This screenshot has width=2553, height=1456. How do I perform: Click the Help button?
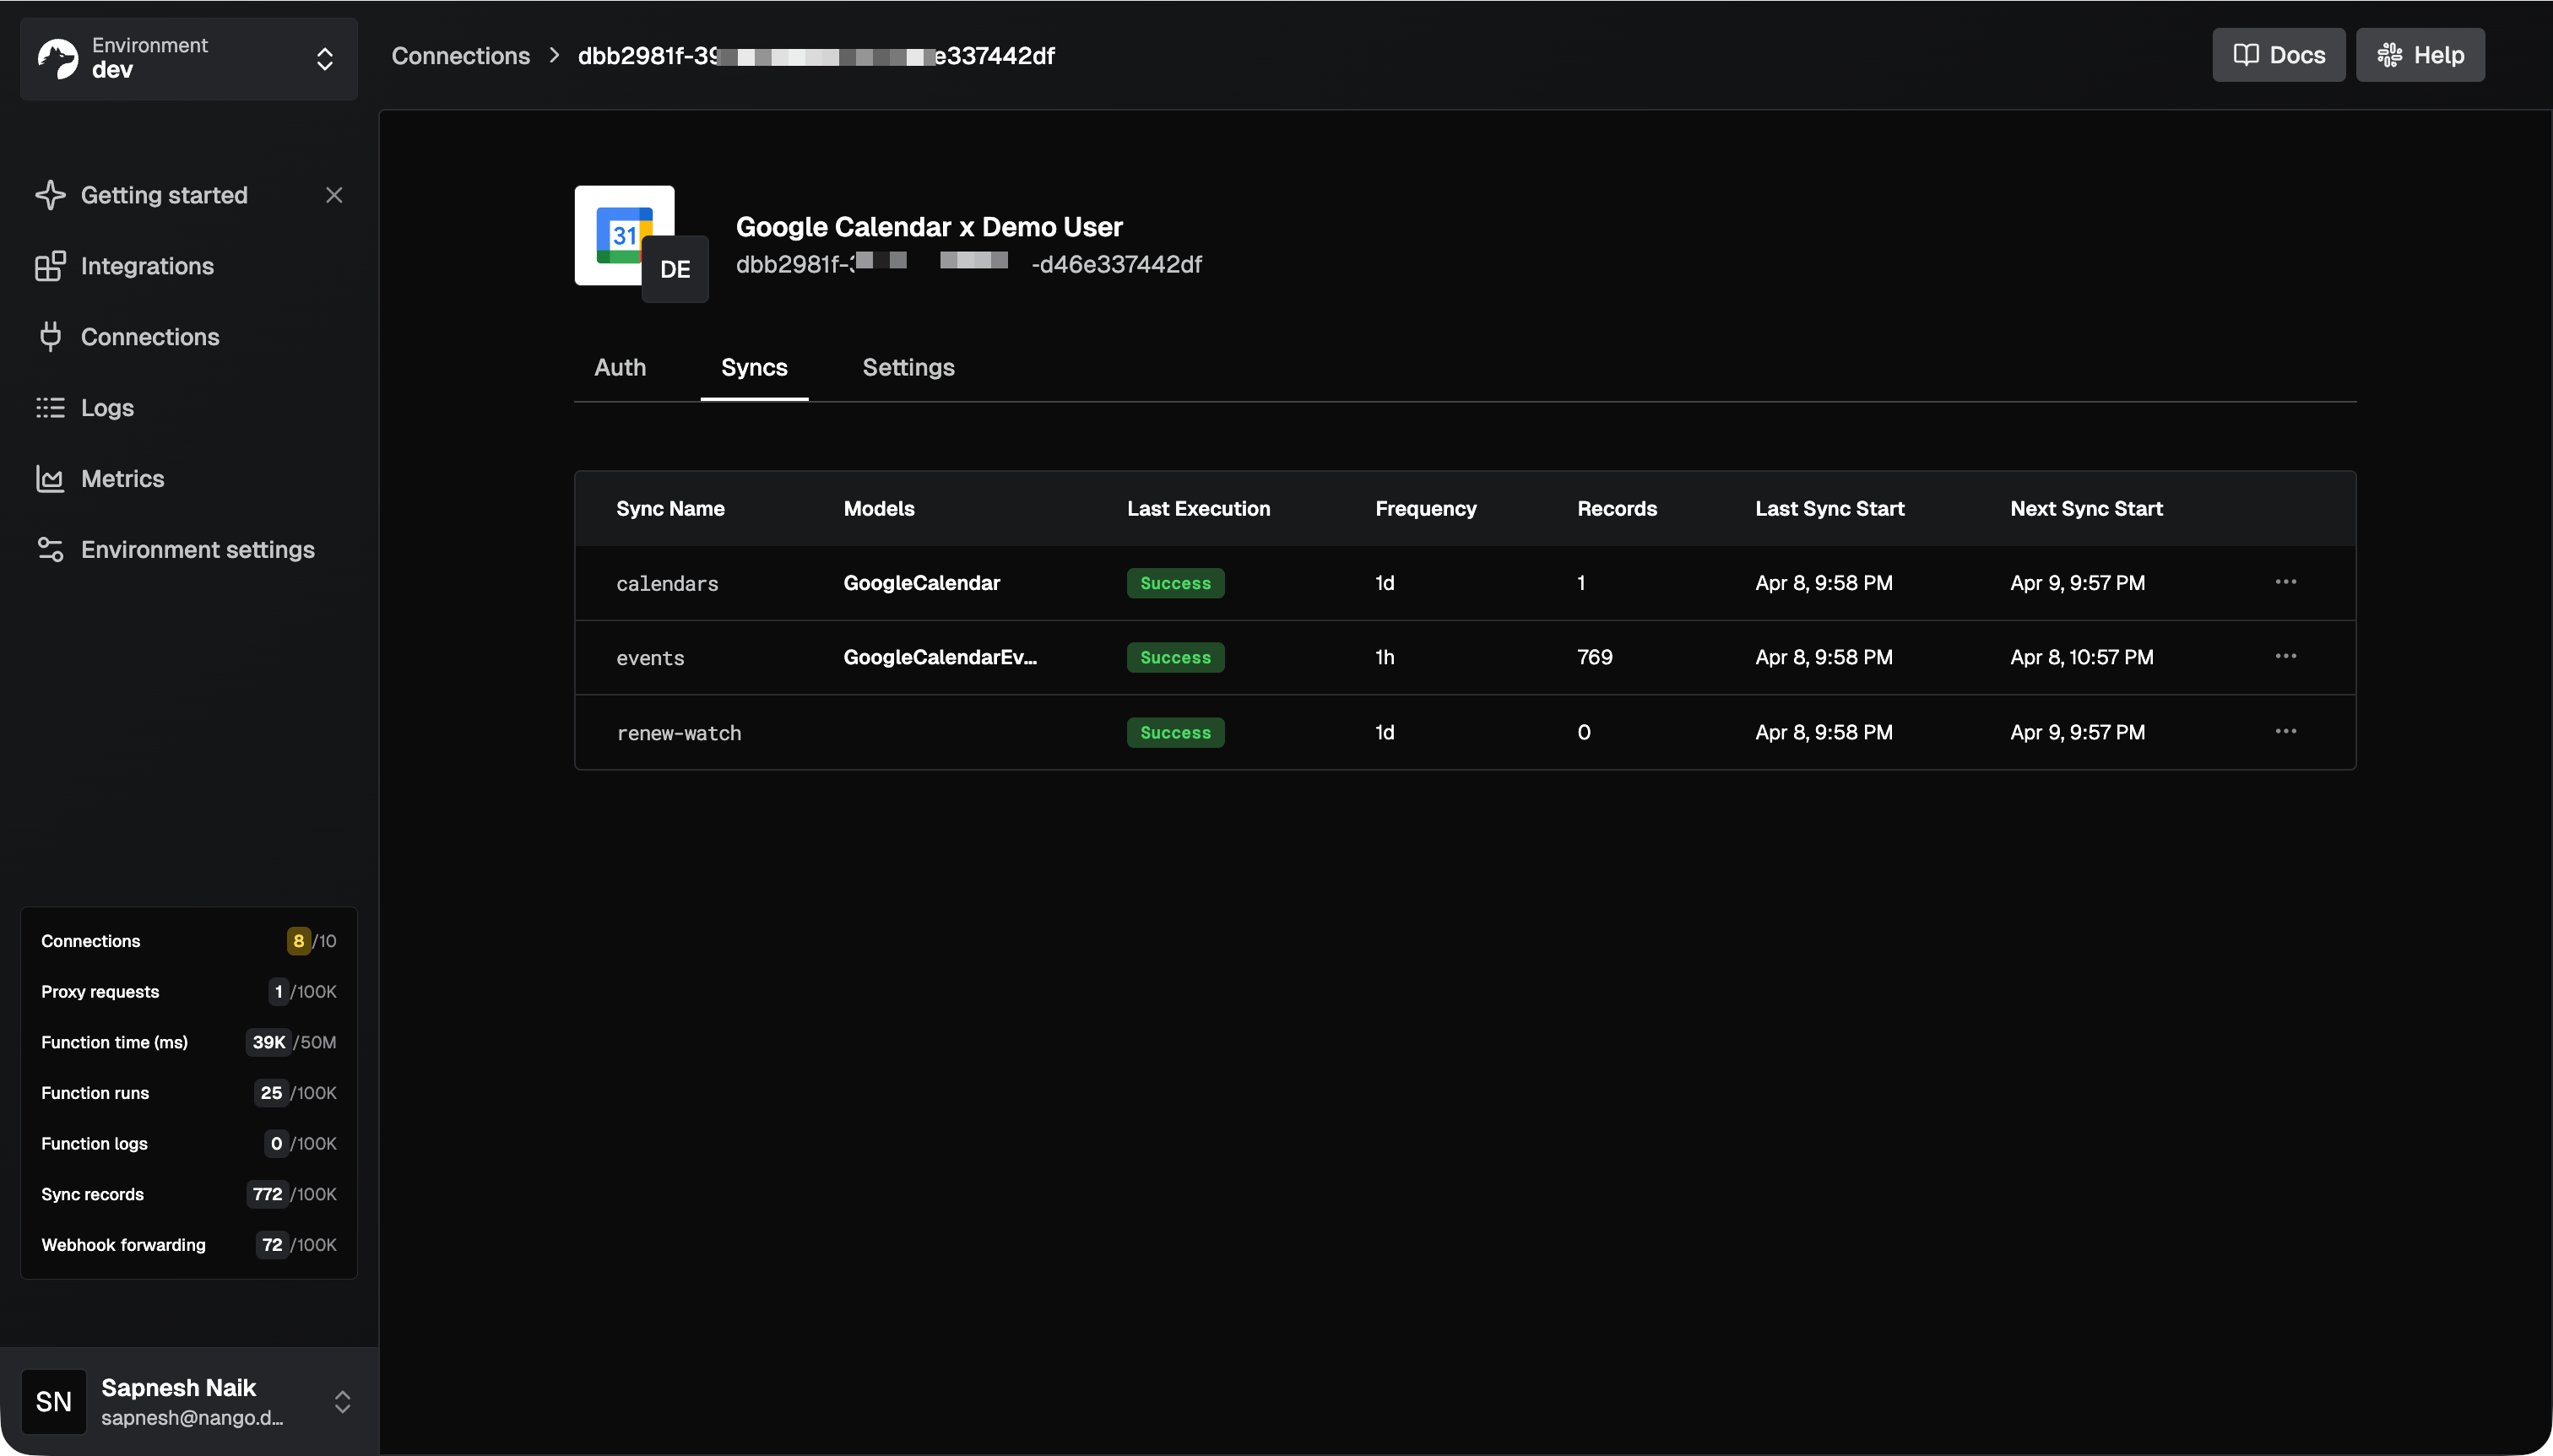click(x=2420, y=55)
